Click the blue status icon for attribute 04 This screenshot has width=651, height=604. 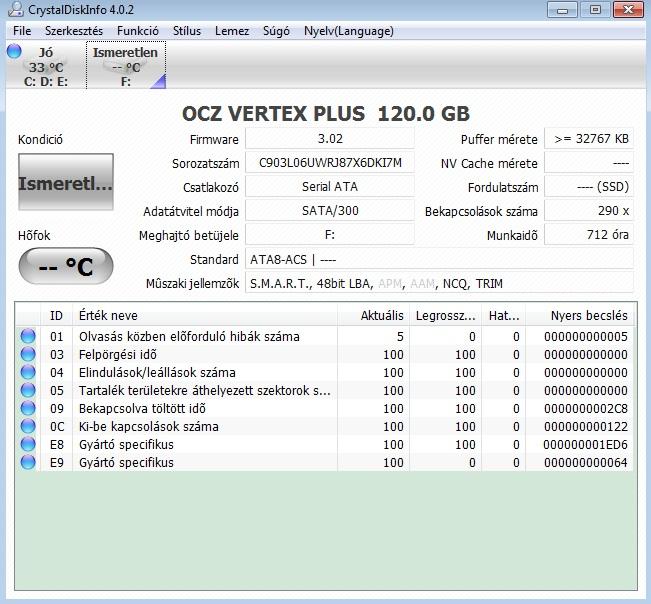(x=28, y=372)
